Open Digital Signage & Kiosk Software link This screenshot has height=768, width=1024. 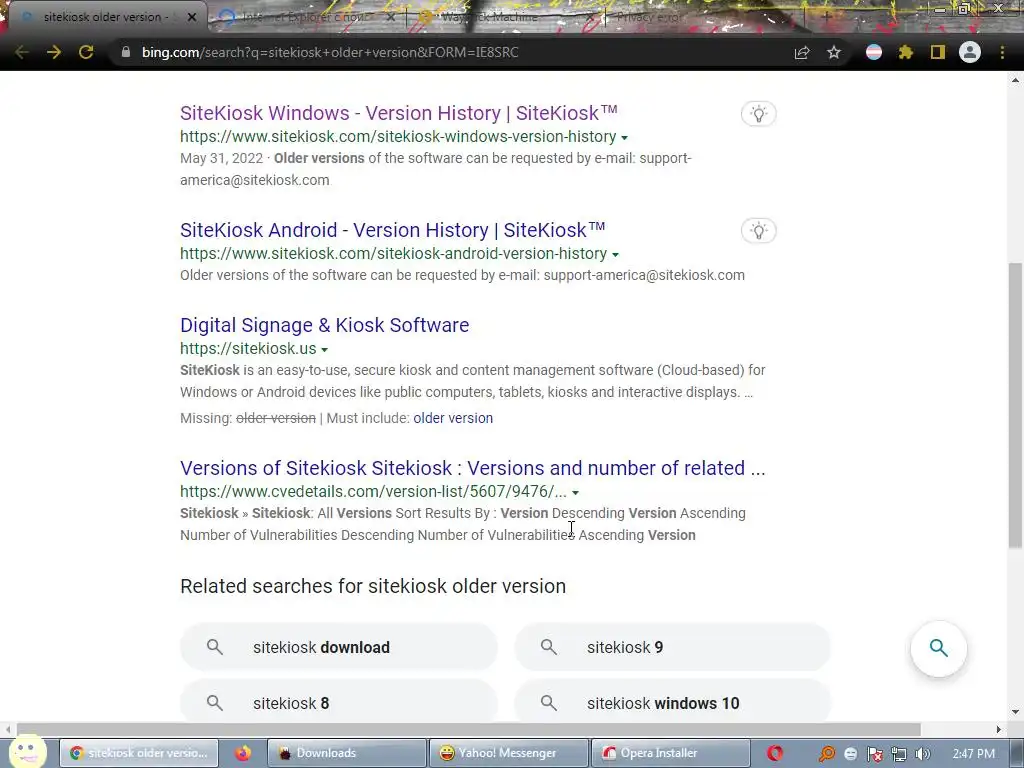click(x=325, y=325)
